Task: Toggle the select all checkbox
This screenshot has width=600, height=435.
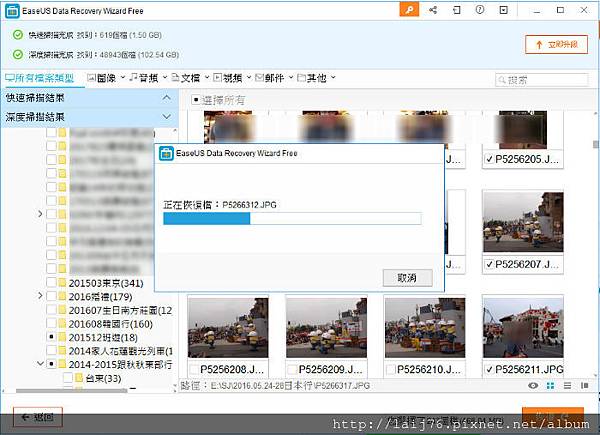Action: click(x=196, y=100)
